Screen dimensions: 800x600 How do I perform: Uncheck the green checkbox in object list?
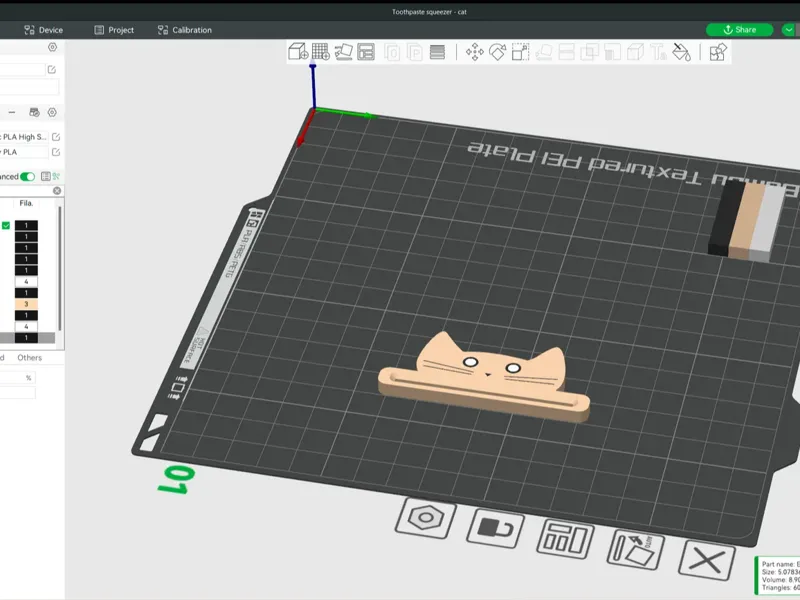tap(6, 225)
